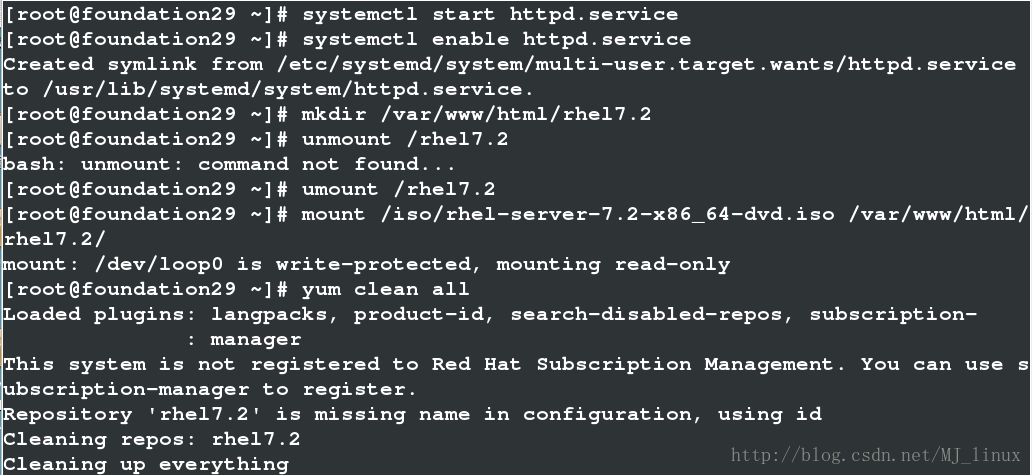This screenshot has height=475, width=1032.
Task: Click the ': manager' continuation line
Action: (244, 339)
